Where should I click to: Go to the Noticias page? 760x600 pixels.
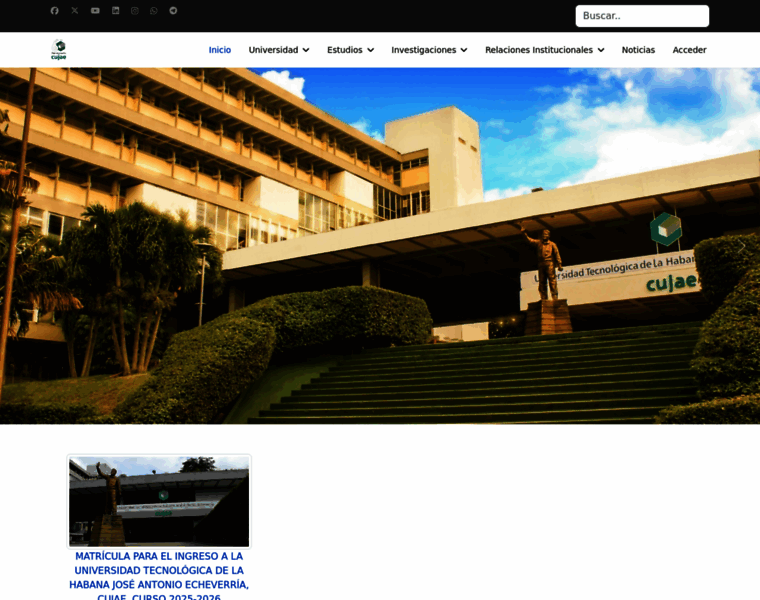click(638, 50)
